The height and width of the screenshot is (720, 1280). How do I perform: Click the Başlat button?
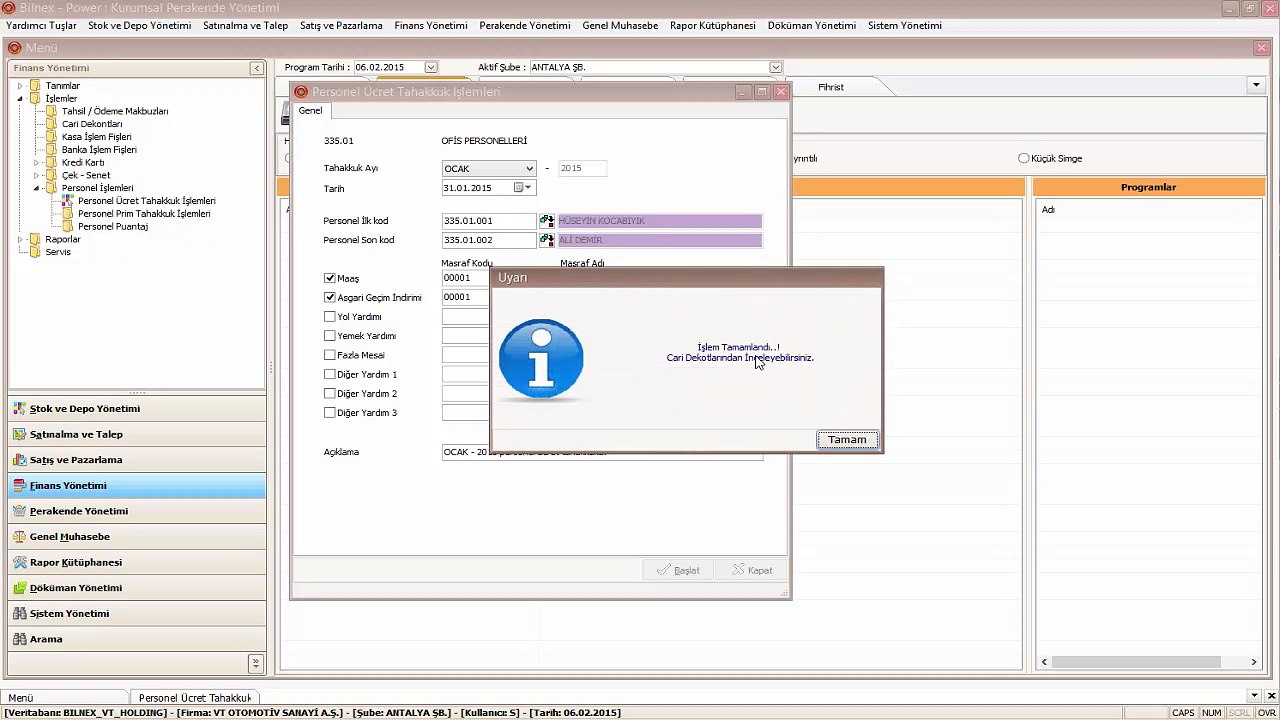678,570
